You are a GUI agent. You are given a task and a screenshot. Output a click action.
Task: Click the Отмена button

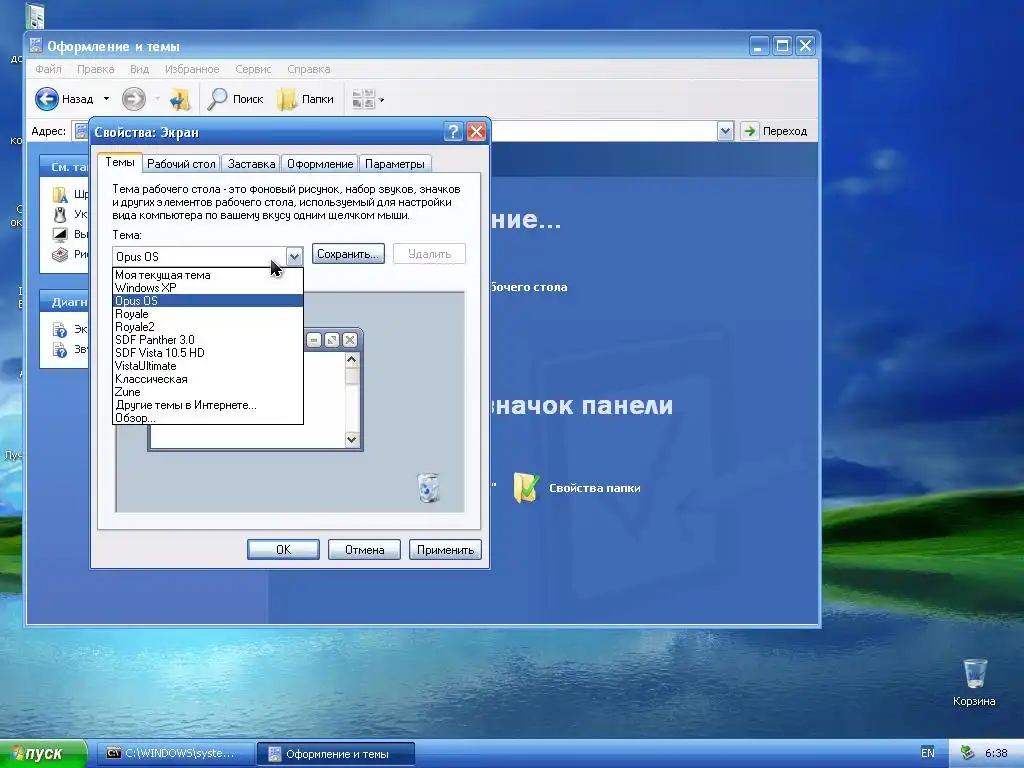coord(364,550)
